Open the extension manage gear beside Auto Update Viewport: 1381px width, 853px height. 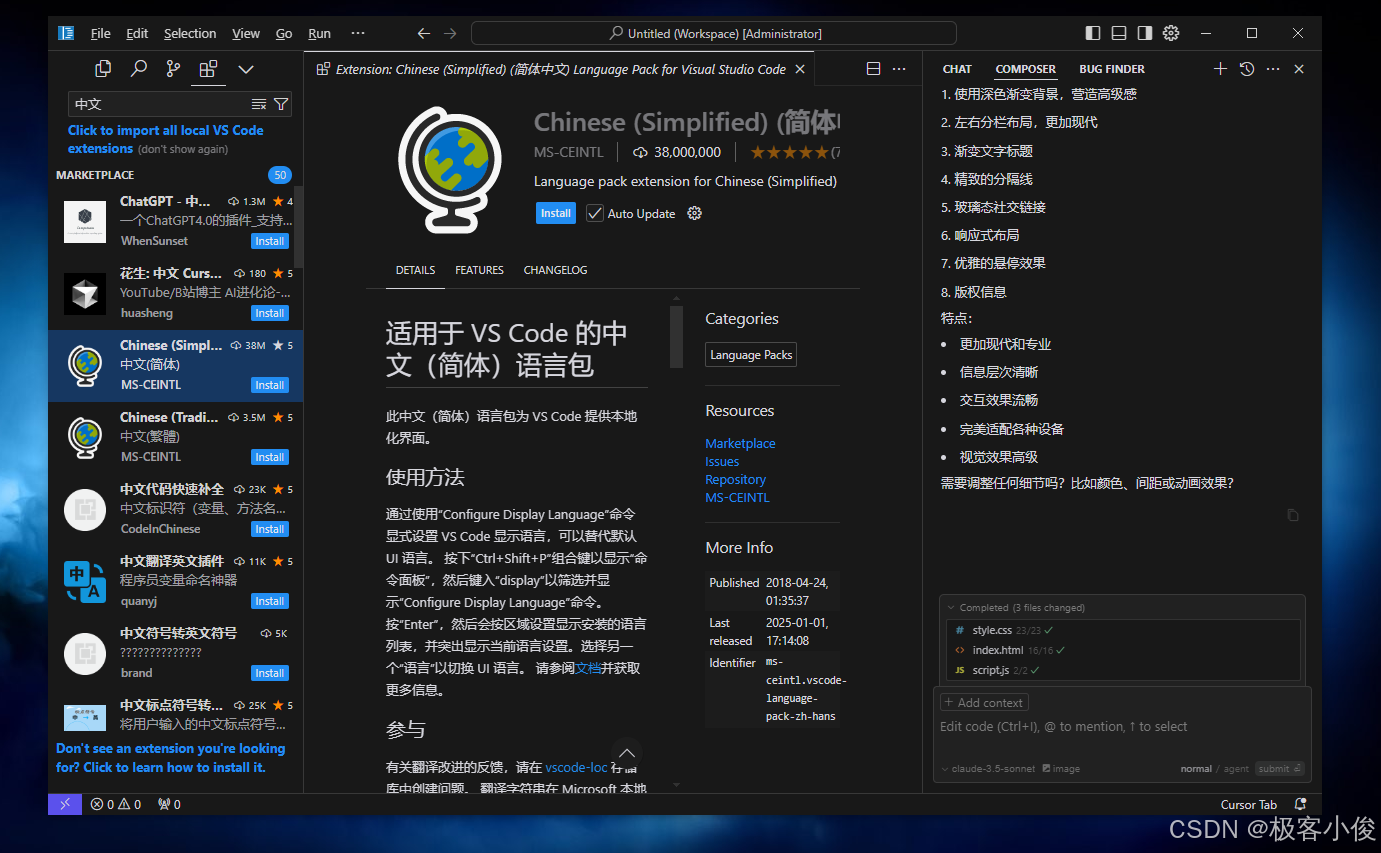pyautogui.click(x=695, y=213)
